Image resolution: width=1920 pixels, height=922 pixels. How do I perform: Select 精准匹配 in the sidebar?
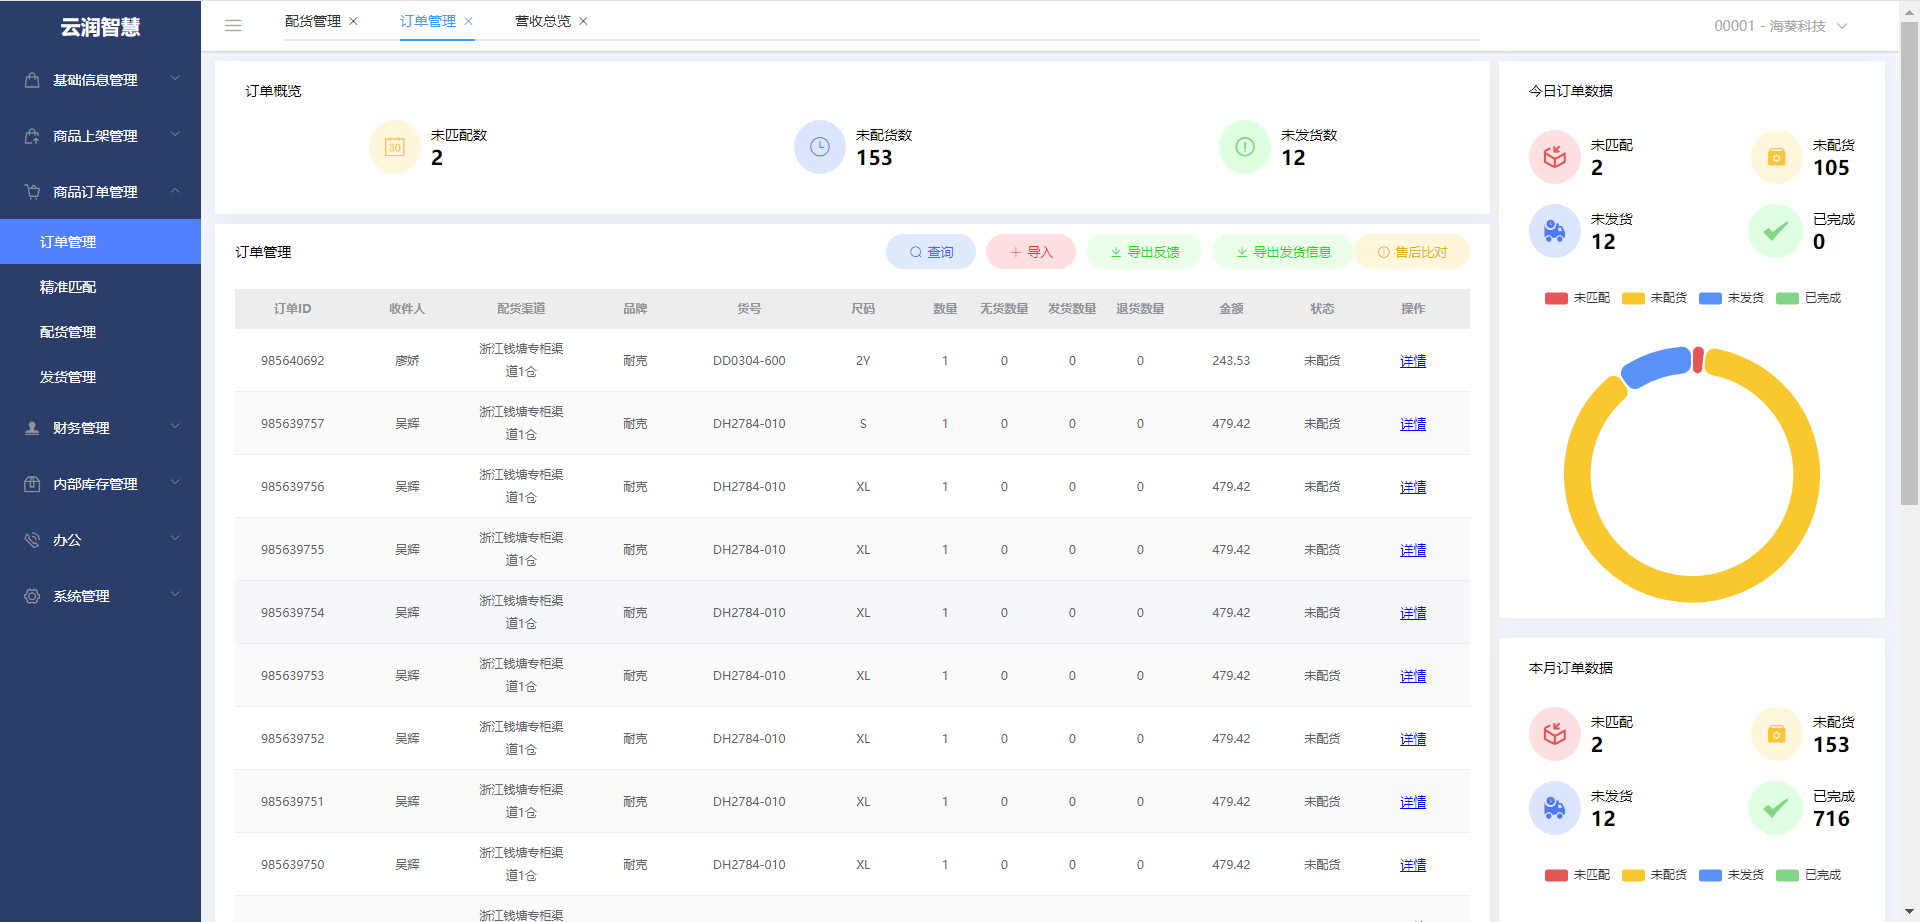[x=100, y=287]
